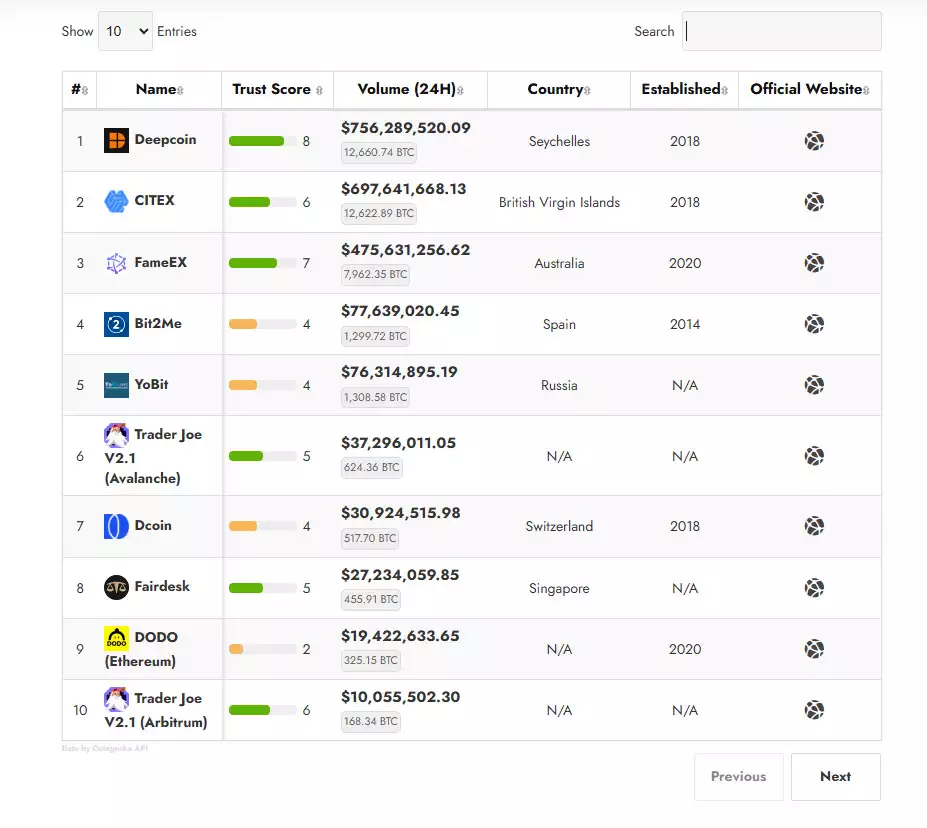Select the 168.34 BTC volume badge
Viewport: 927px width, 828px height.
371,722
